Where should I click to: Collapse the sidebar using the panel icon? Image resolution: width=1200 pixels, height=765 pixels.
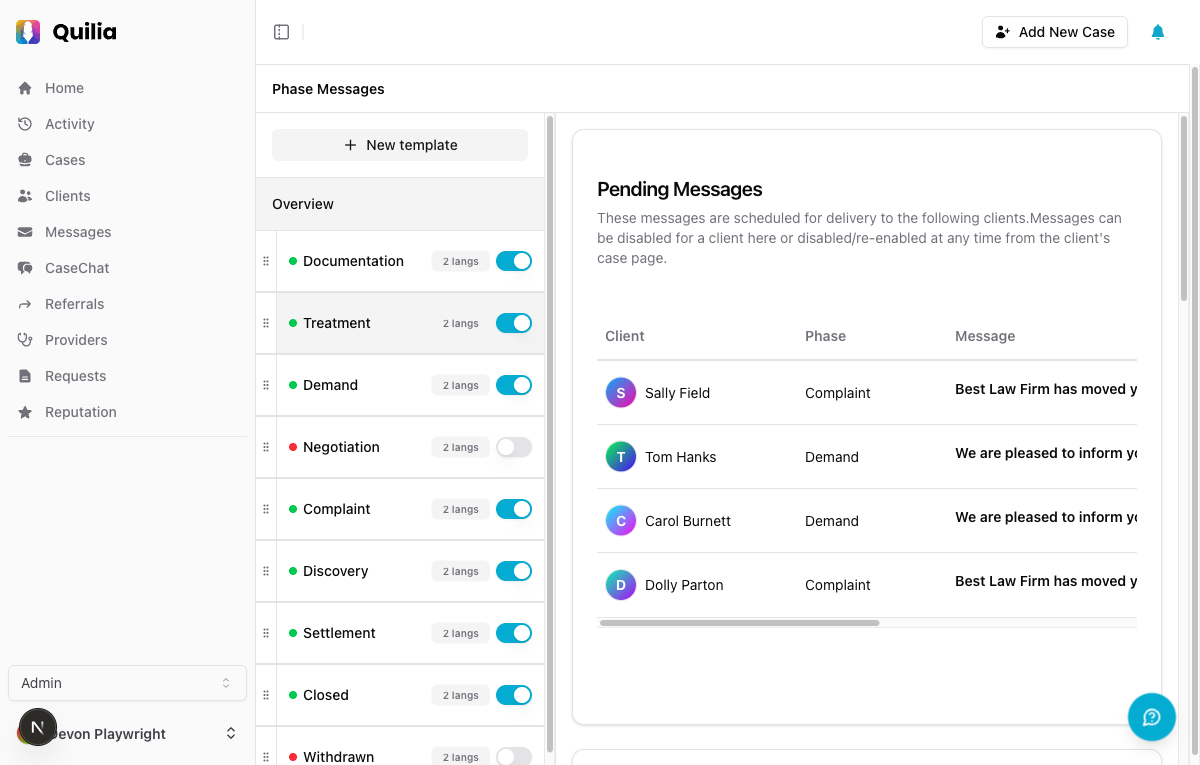click(x=281, y=31)
